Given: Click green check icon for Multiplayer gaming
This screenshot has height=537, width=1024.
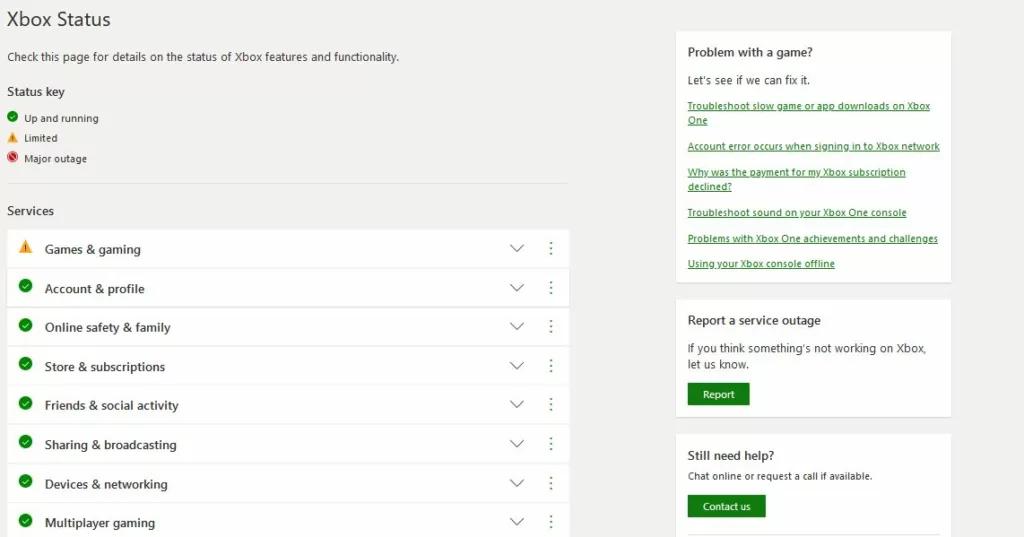Looking at the screenshot, I should coord(25,520).
